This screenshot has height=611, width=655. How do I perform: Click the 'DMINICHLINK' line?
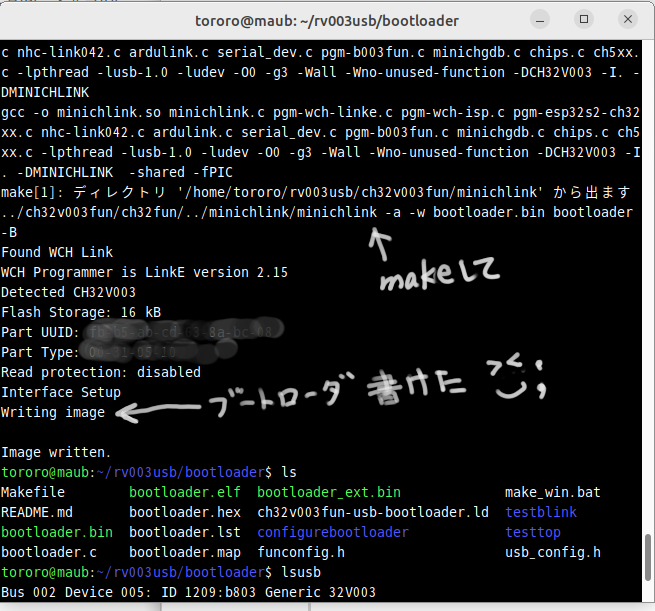coord(45,92)
